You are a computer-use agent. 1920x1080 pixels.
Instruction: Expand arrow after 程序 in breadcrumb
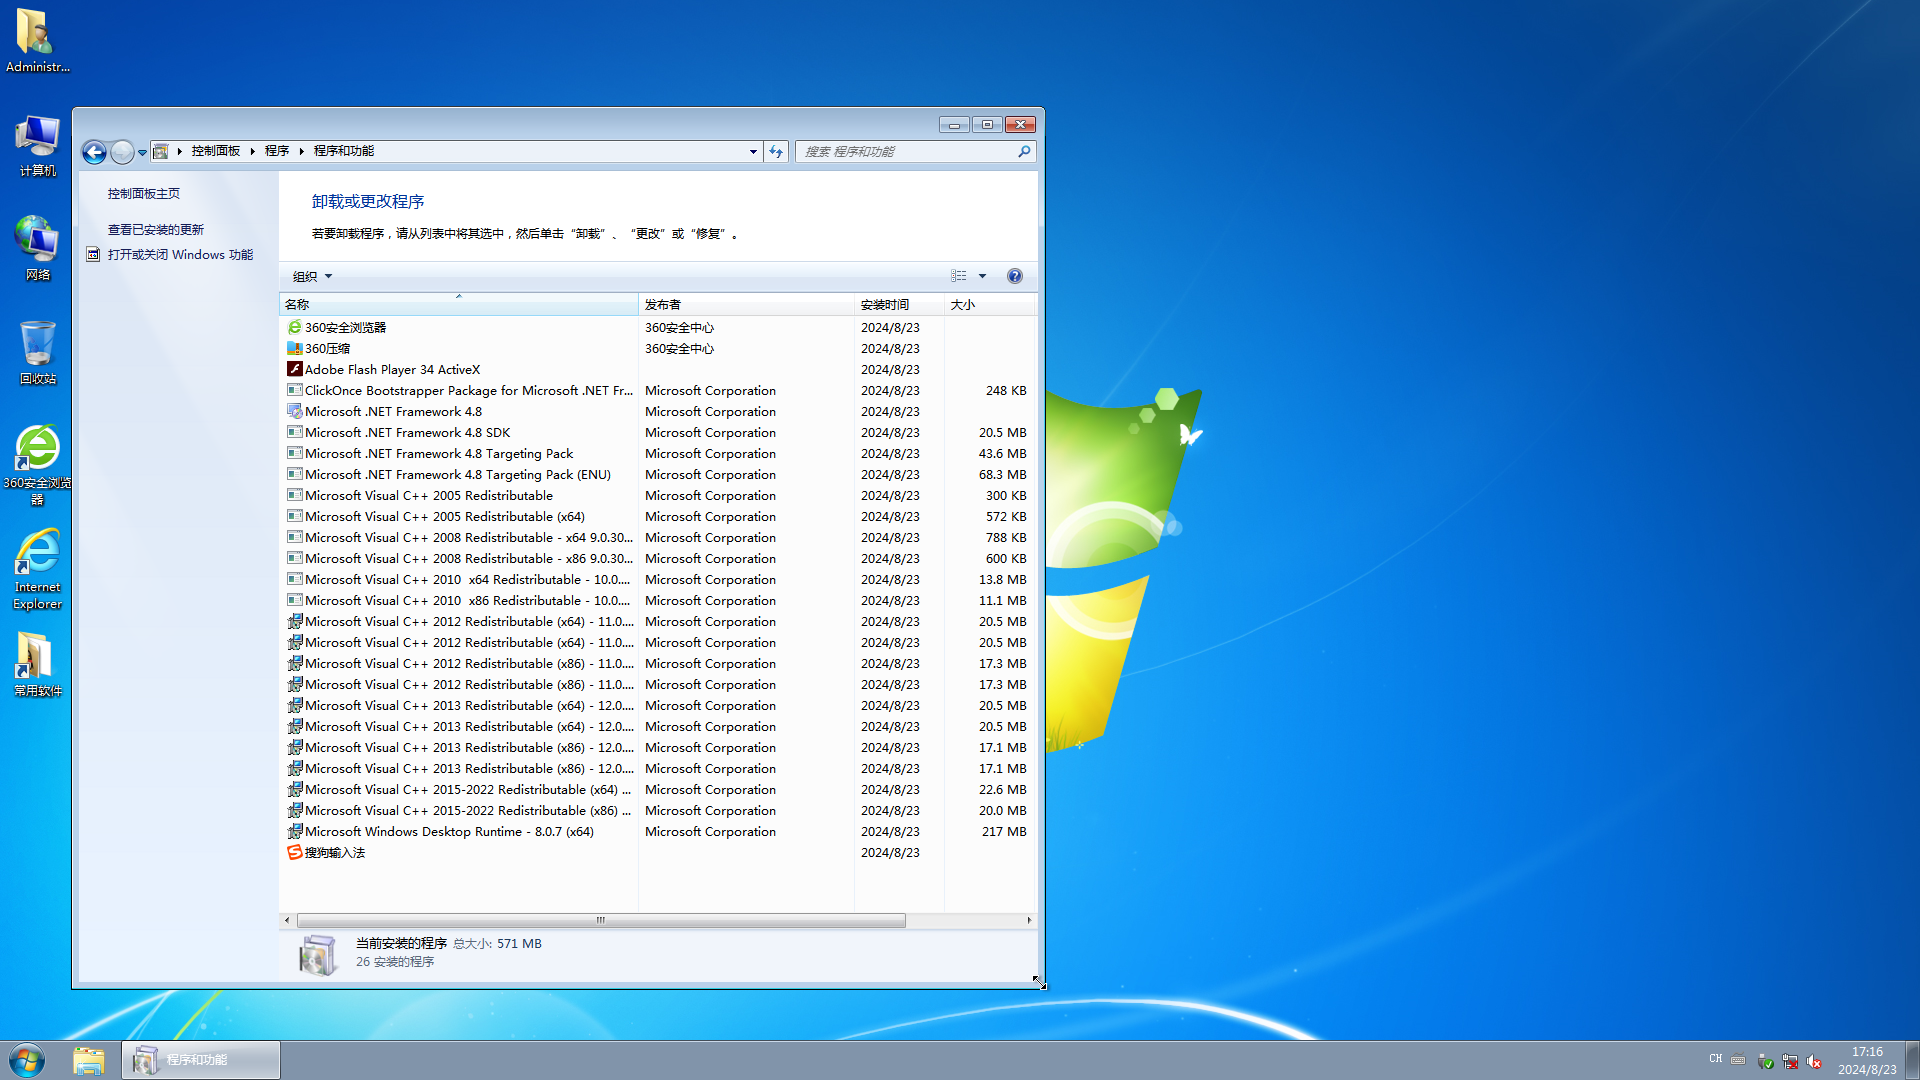301,151
